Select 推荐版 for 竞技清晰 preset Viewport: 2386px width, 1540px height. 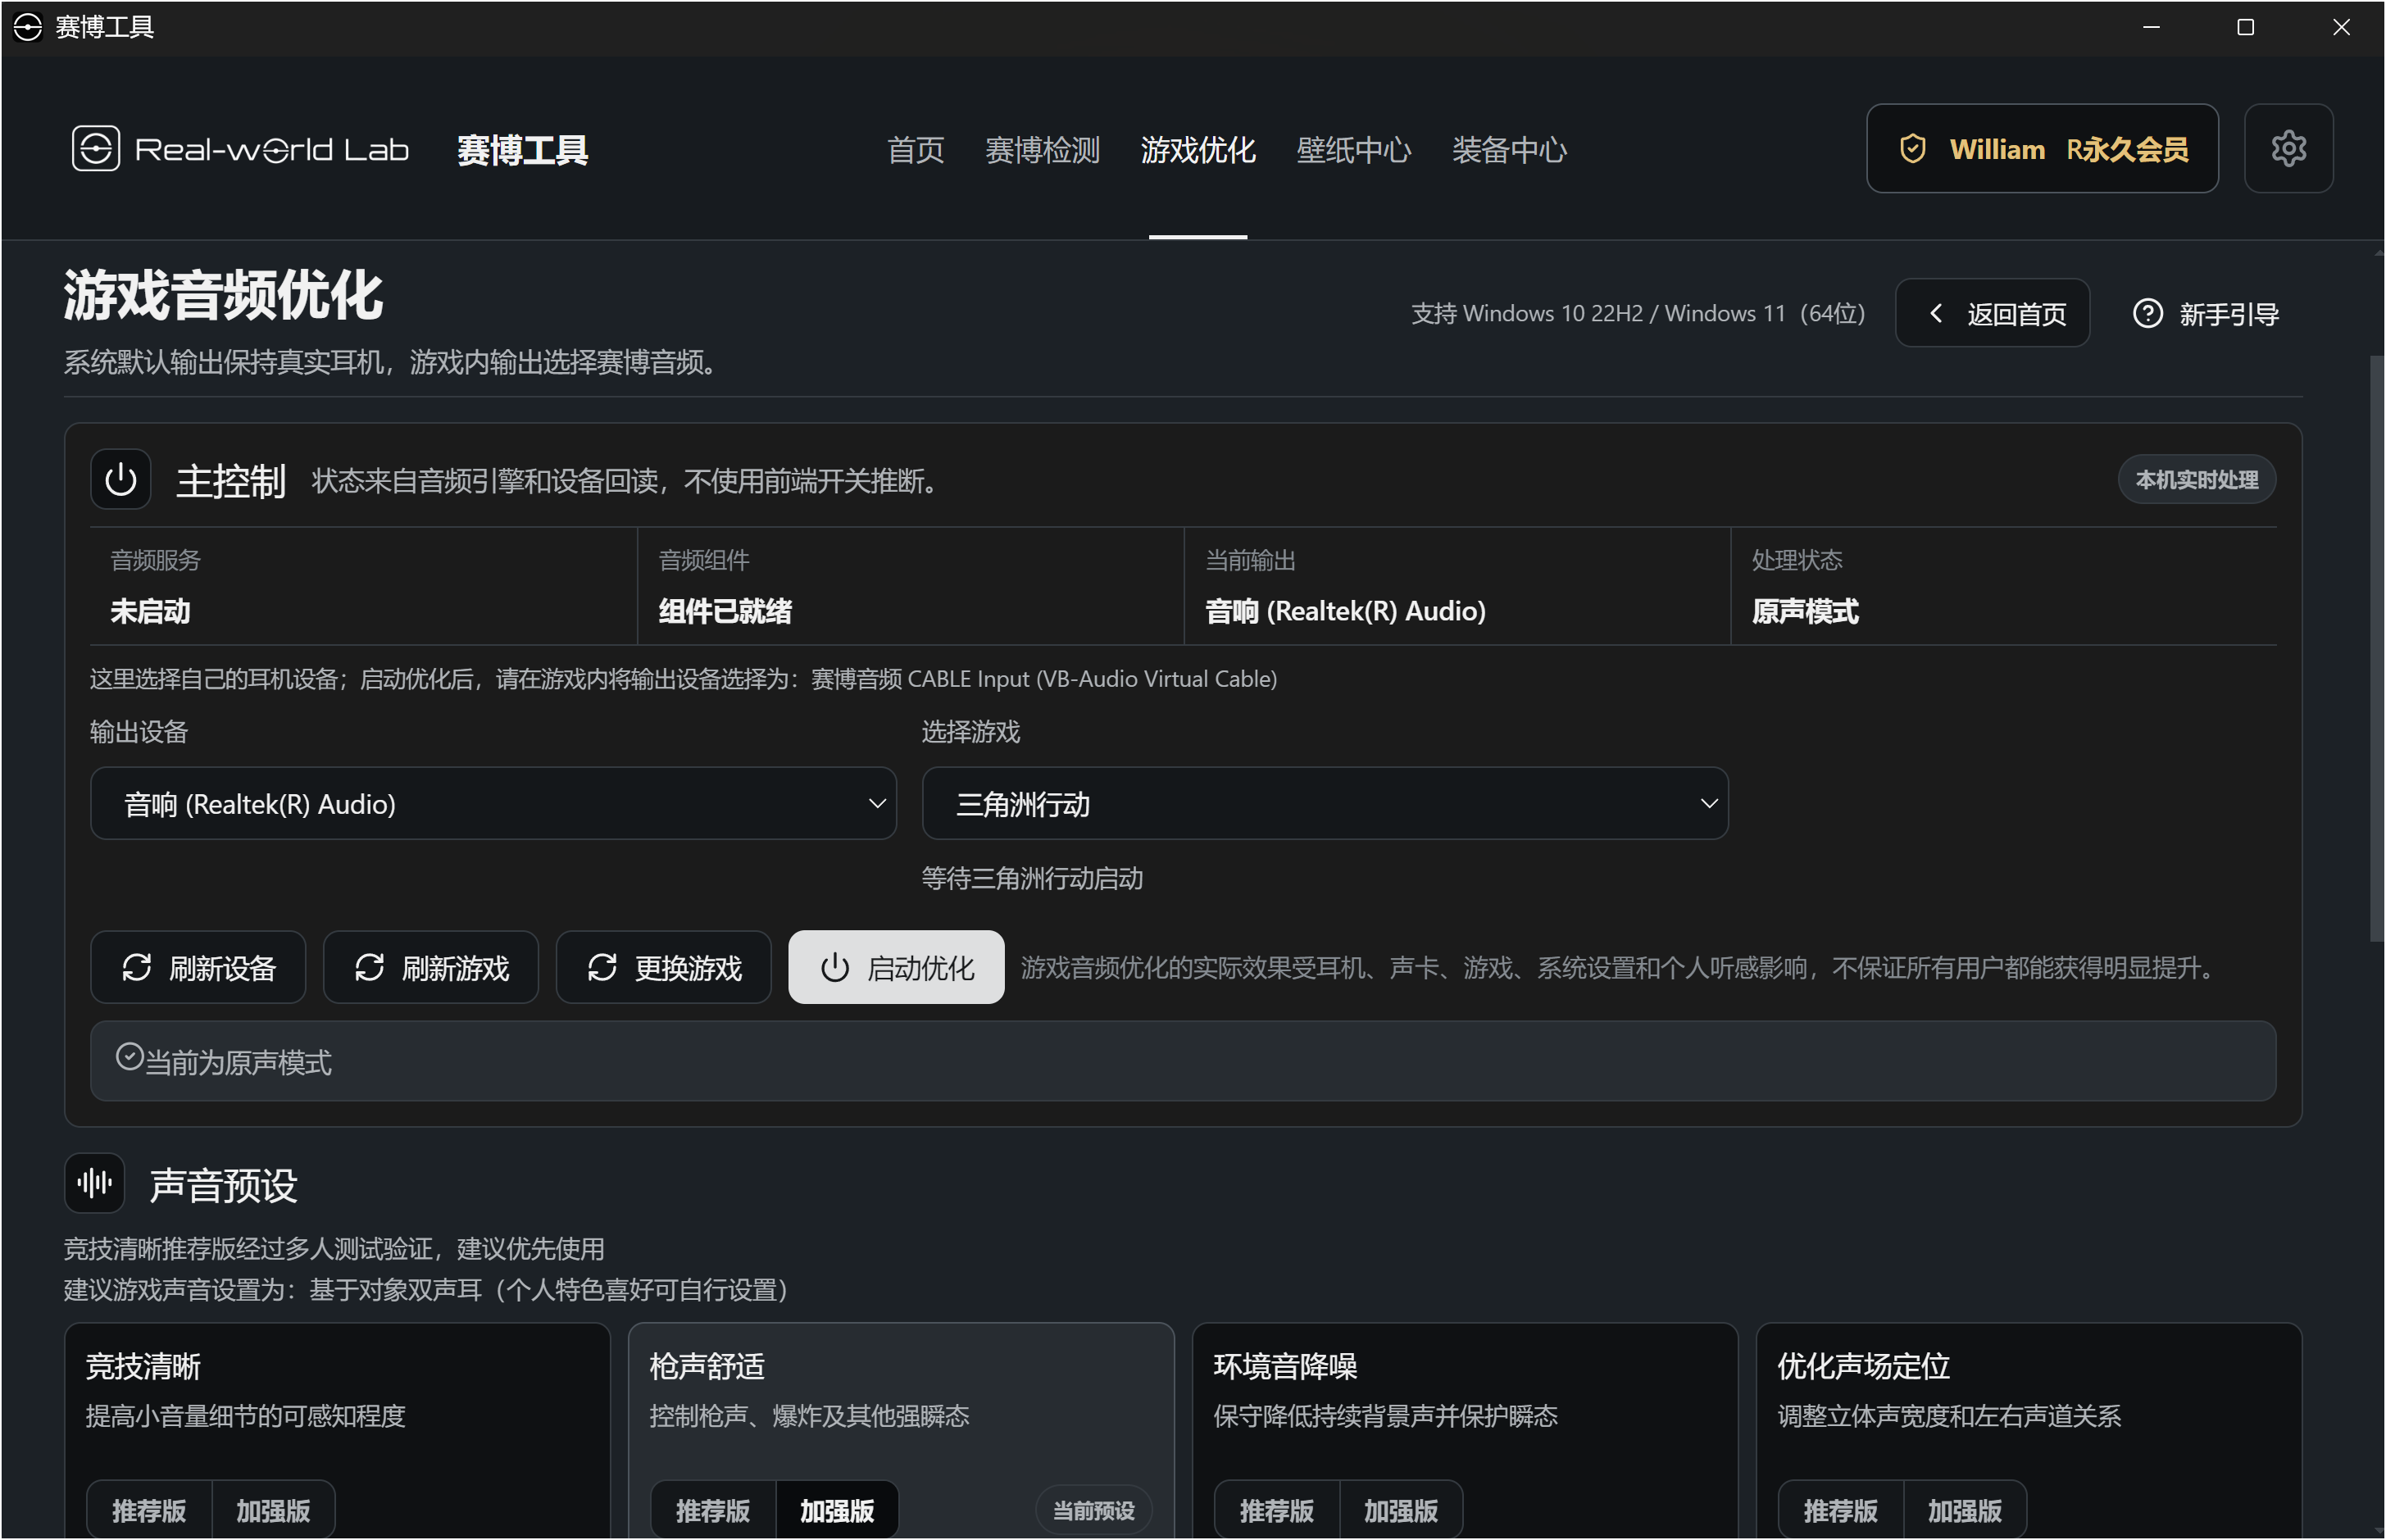tap(149, 1510)
